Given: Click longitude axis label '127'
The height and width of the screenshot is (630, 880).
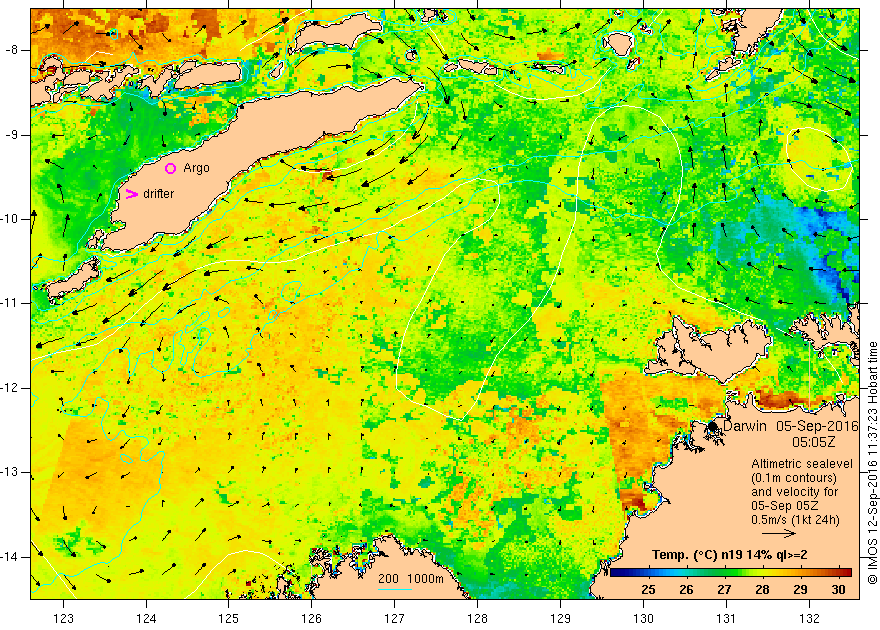Looking at the screenshot, I should click(395, 619).
